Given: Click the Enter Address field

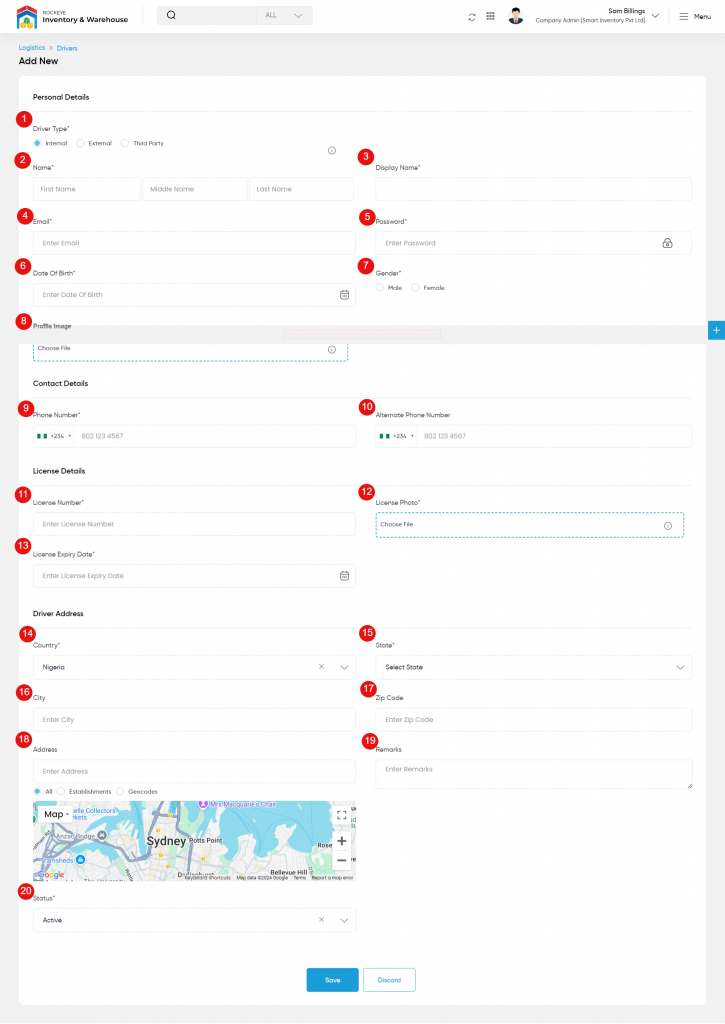Looking at the screenshot, I should (195, 771).
